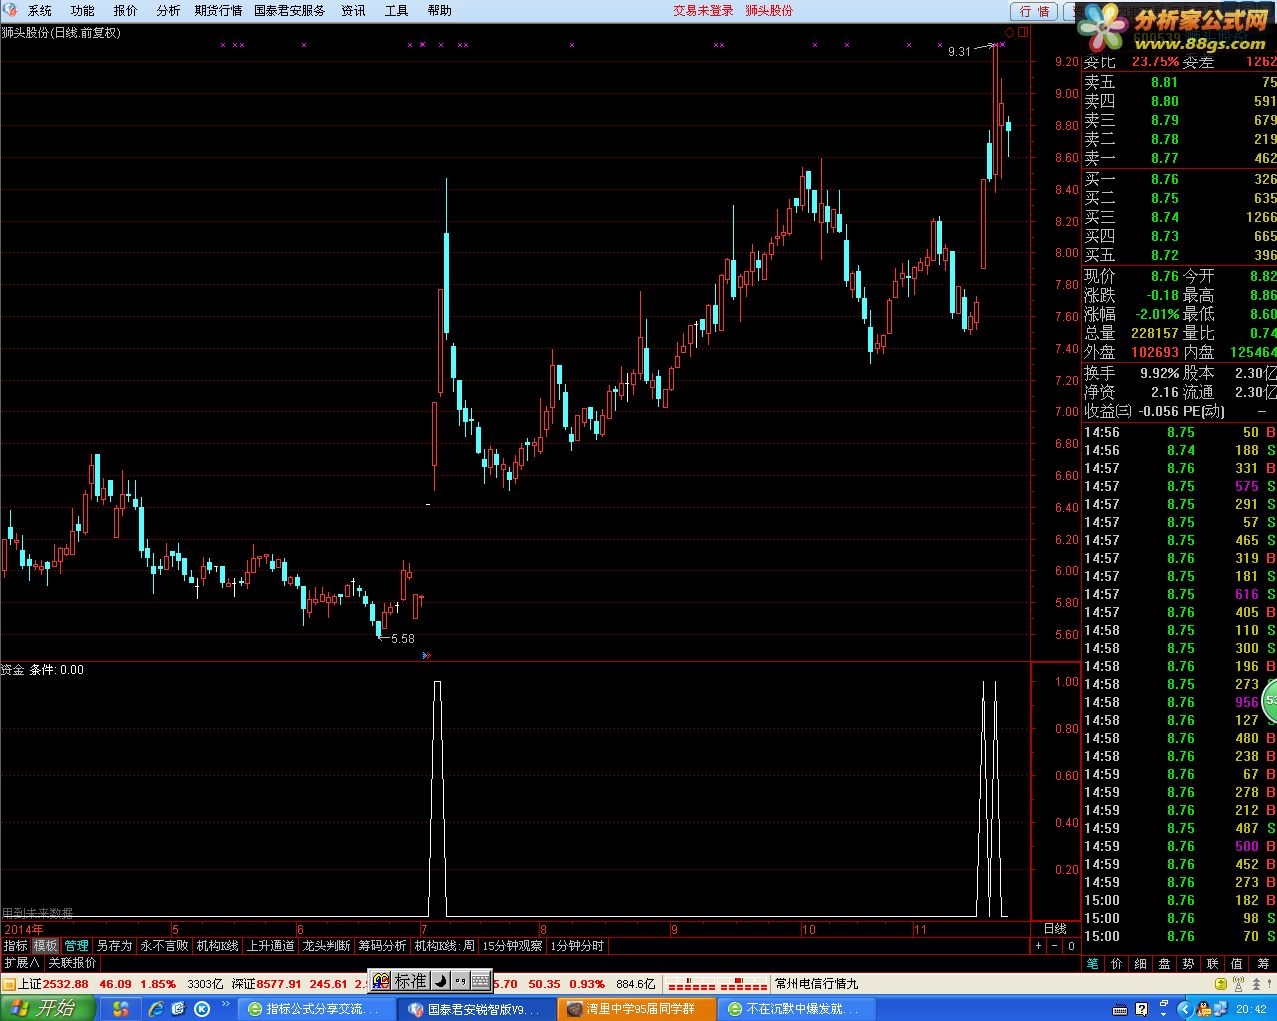Viewport: 1277px width, 1021px height.
Task: Click the red split-window square icon above chart
Action: click(x=1023, y=33)
